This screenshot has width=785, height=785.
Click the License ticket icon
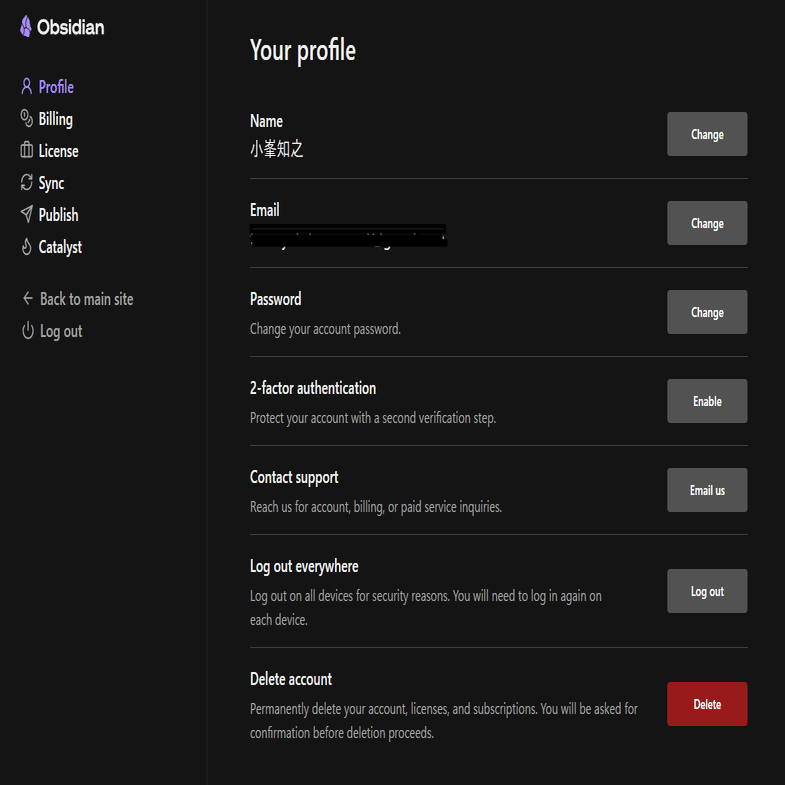[27, 151]
